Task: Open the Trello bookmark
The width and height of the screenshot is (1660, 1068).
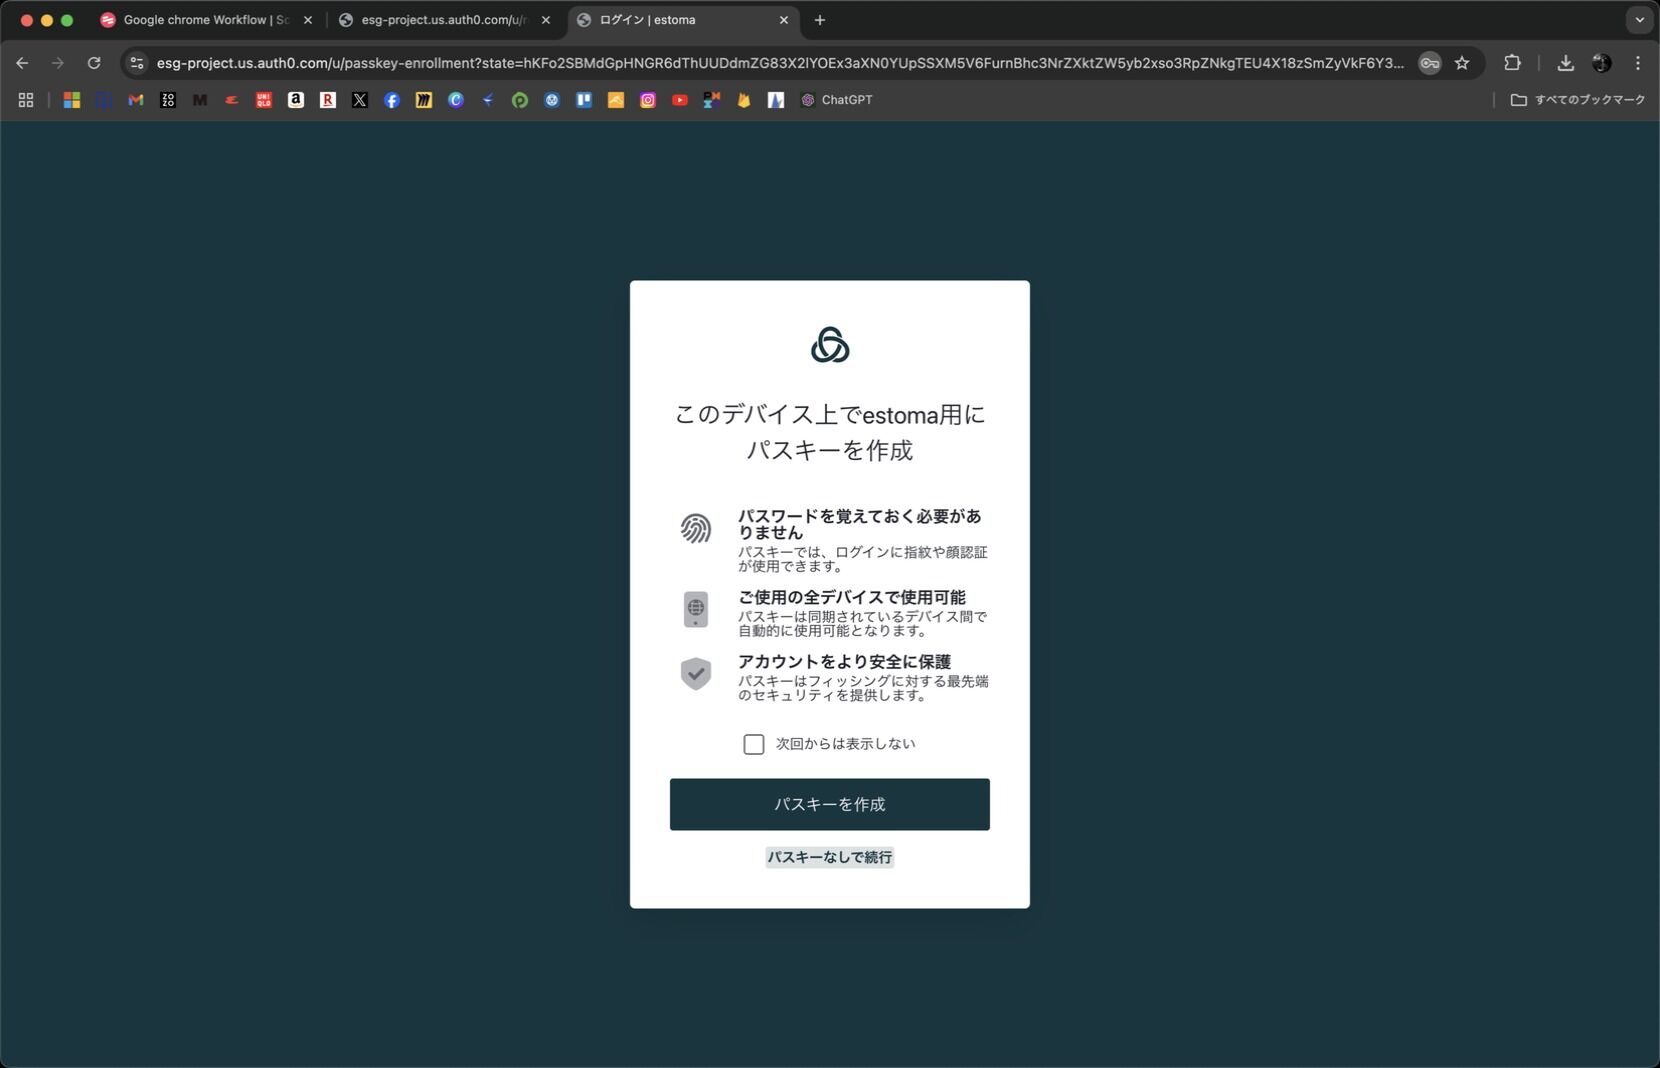Action: click(x=584, y=100)
